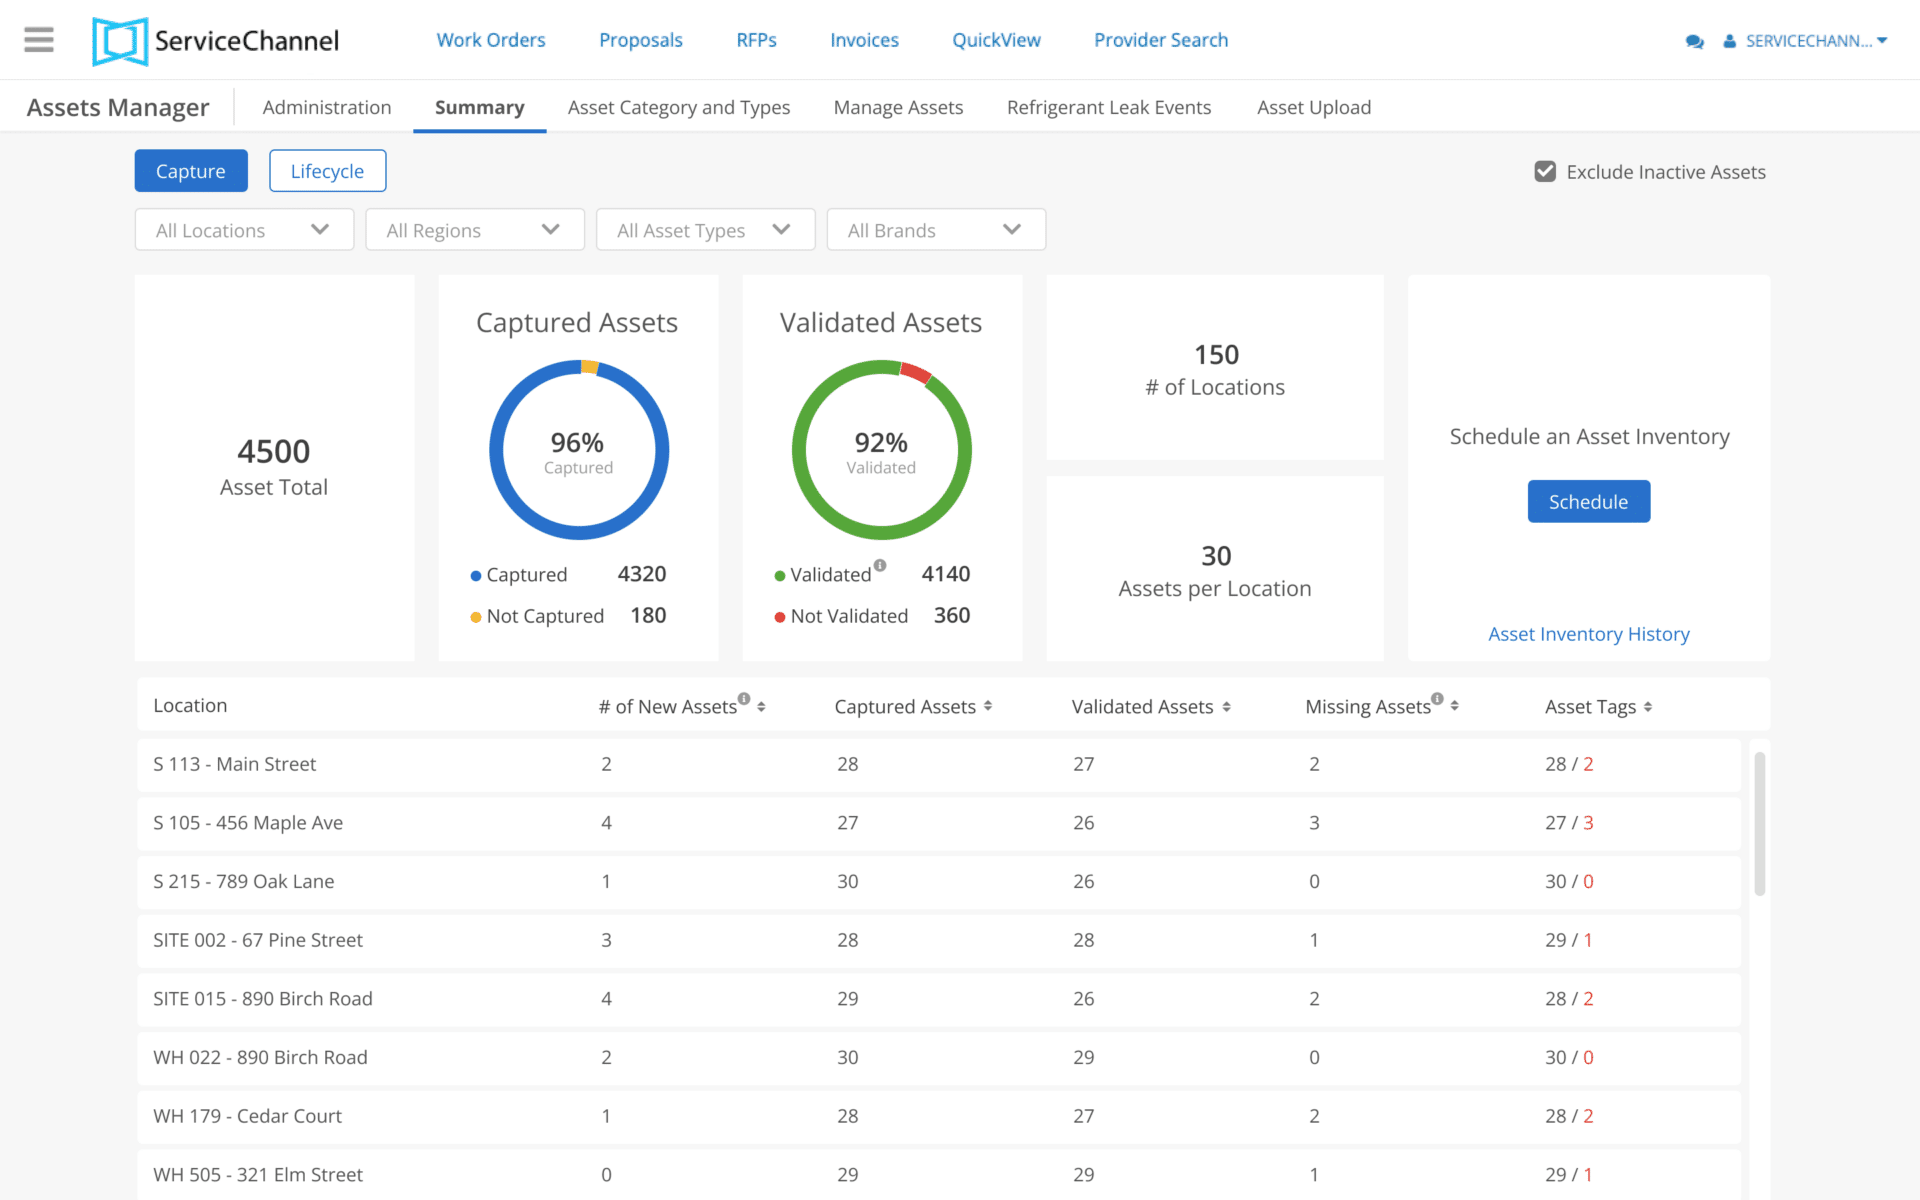The height and width of the screenshot is (1200, 1920).
Task: Sort table by Asset Tags column
Action: coord(1648,707)
